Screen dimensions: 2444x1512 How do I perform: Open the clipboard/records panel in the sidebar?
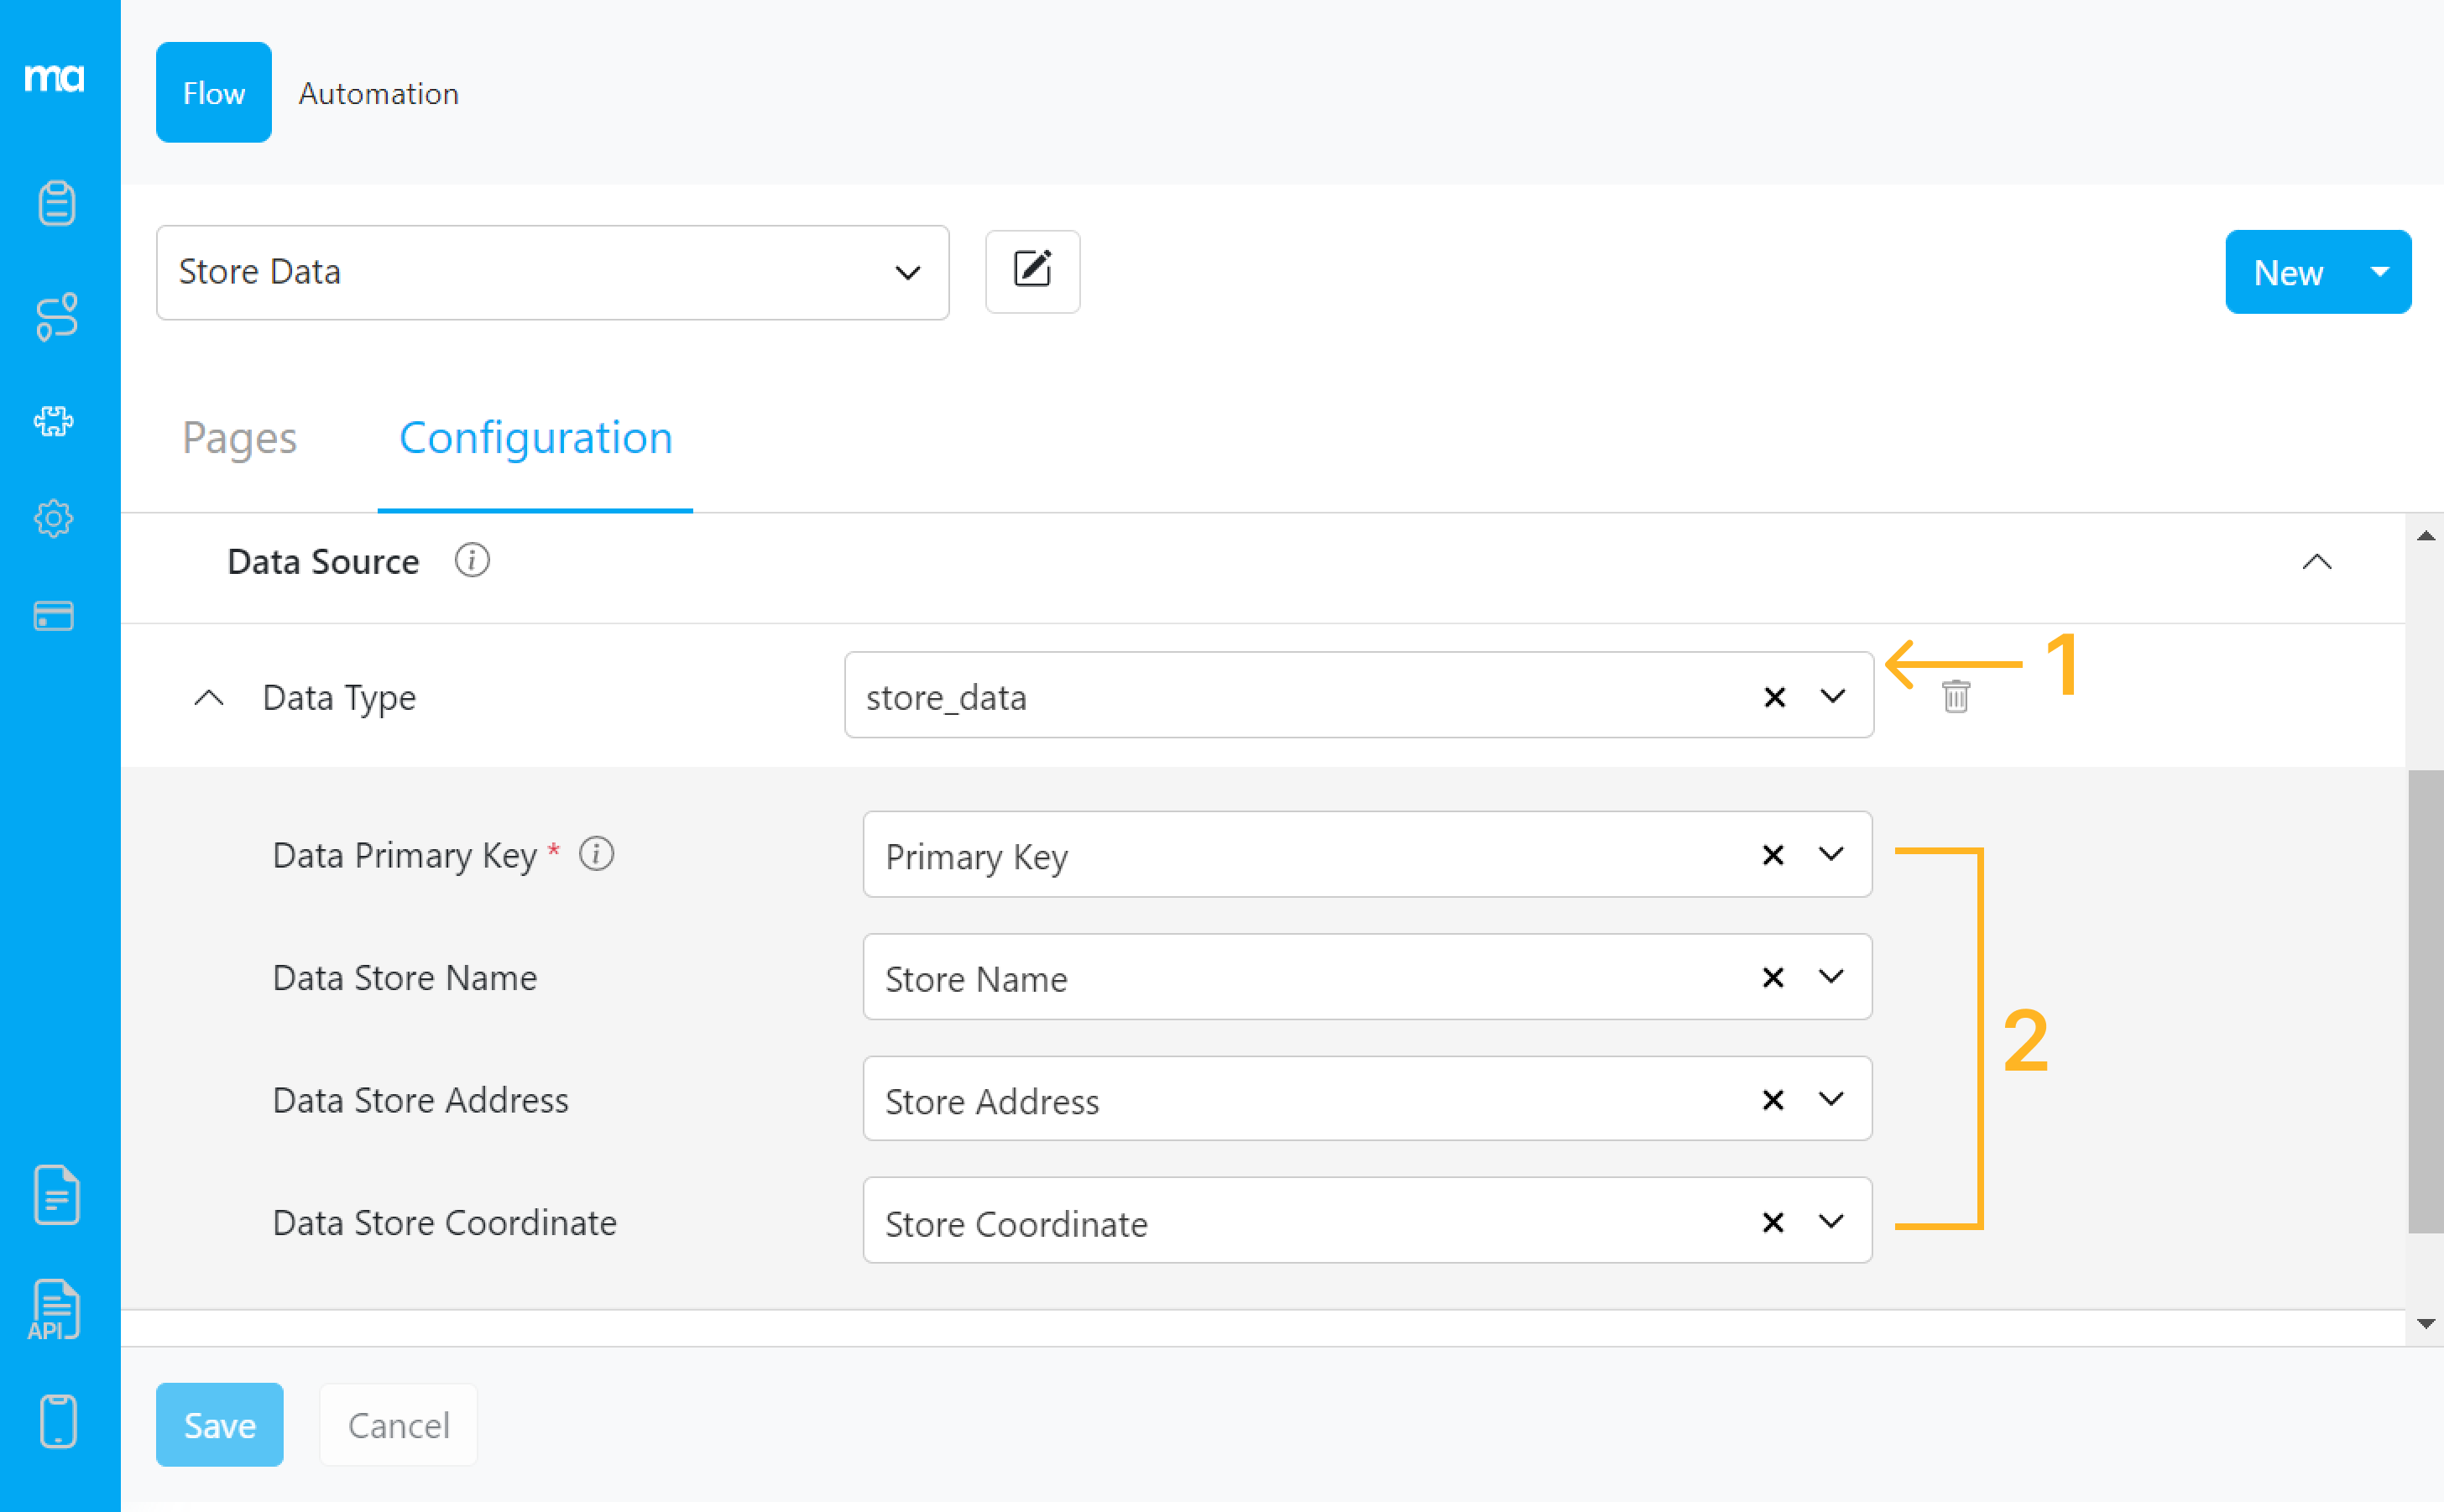[x=56, y=203]
